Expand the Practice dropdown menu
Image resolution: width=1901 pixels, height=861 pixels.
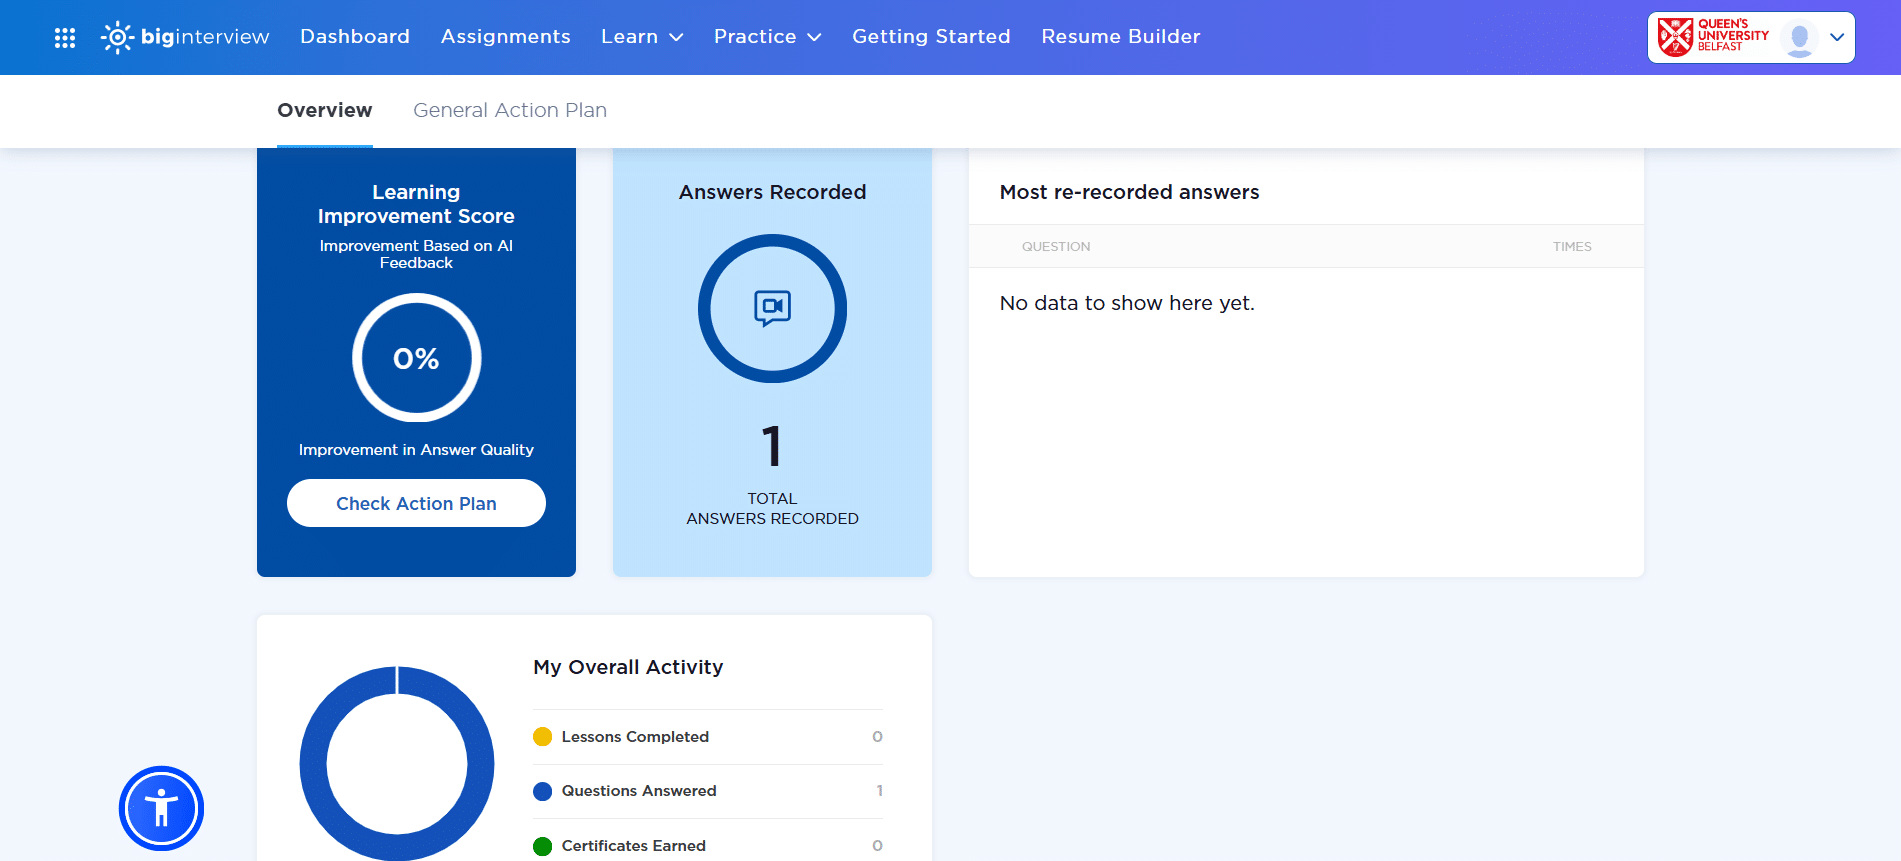767,37
